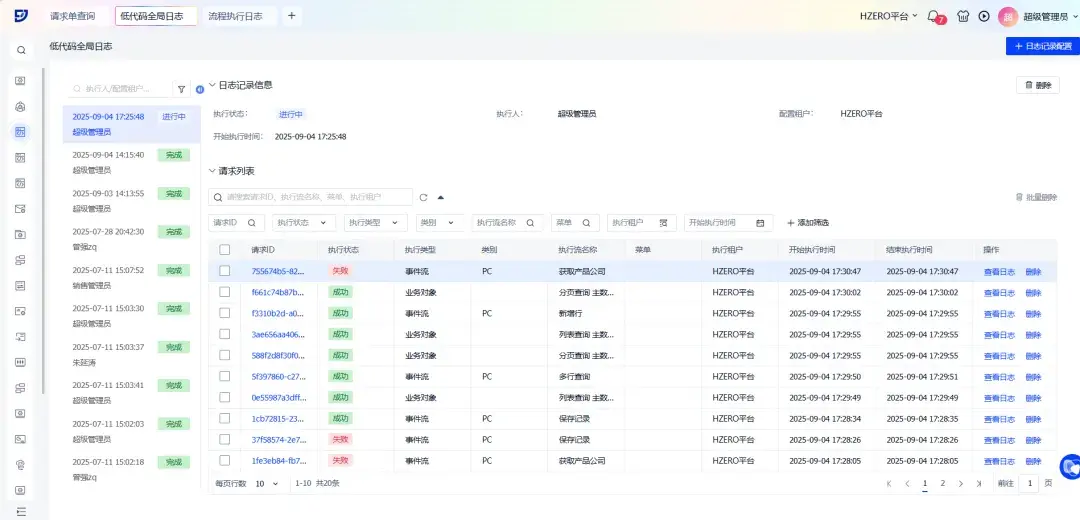Screen dimensions: 1080x520
Task: Check the row for request 755674b5-82...
Action: coord(225,271)
